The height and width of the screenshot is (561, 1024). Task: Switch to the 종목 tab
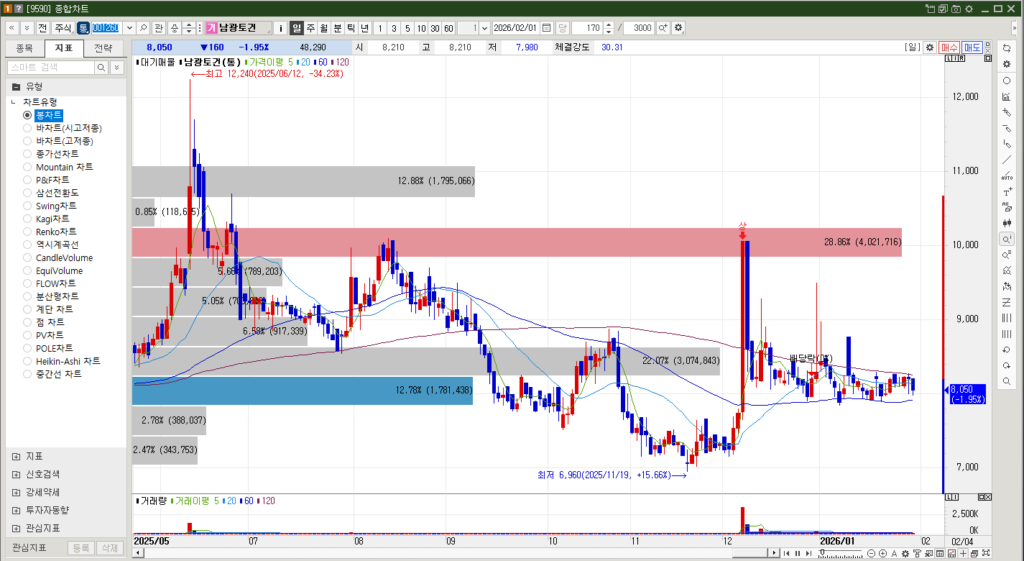click(x=25, y=47)
